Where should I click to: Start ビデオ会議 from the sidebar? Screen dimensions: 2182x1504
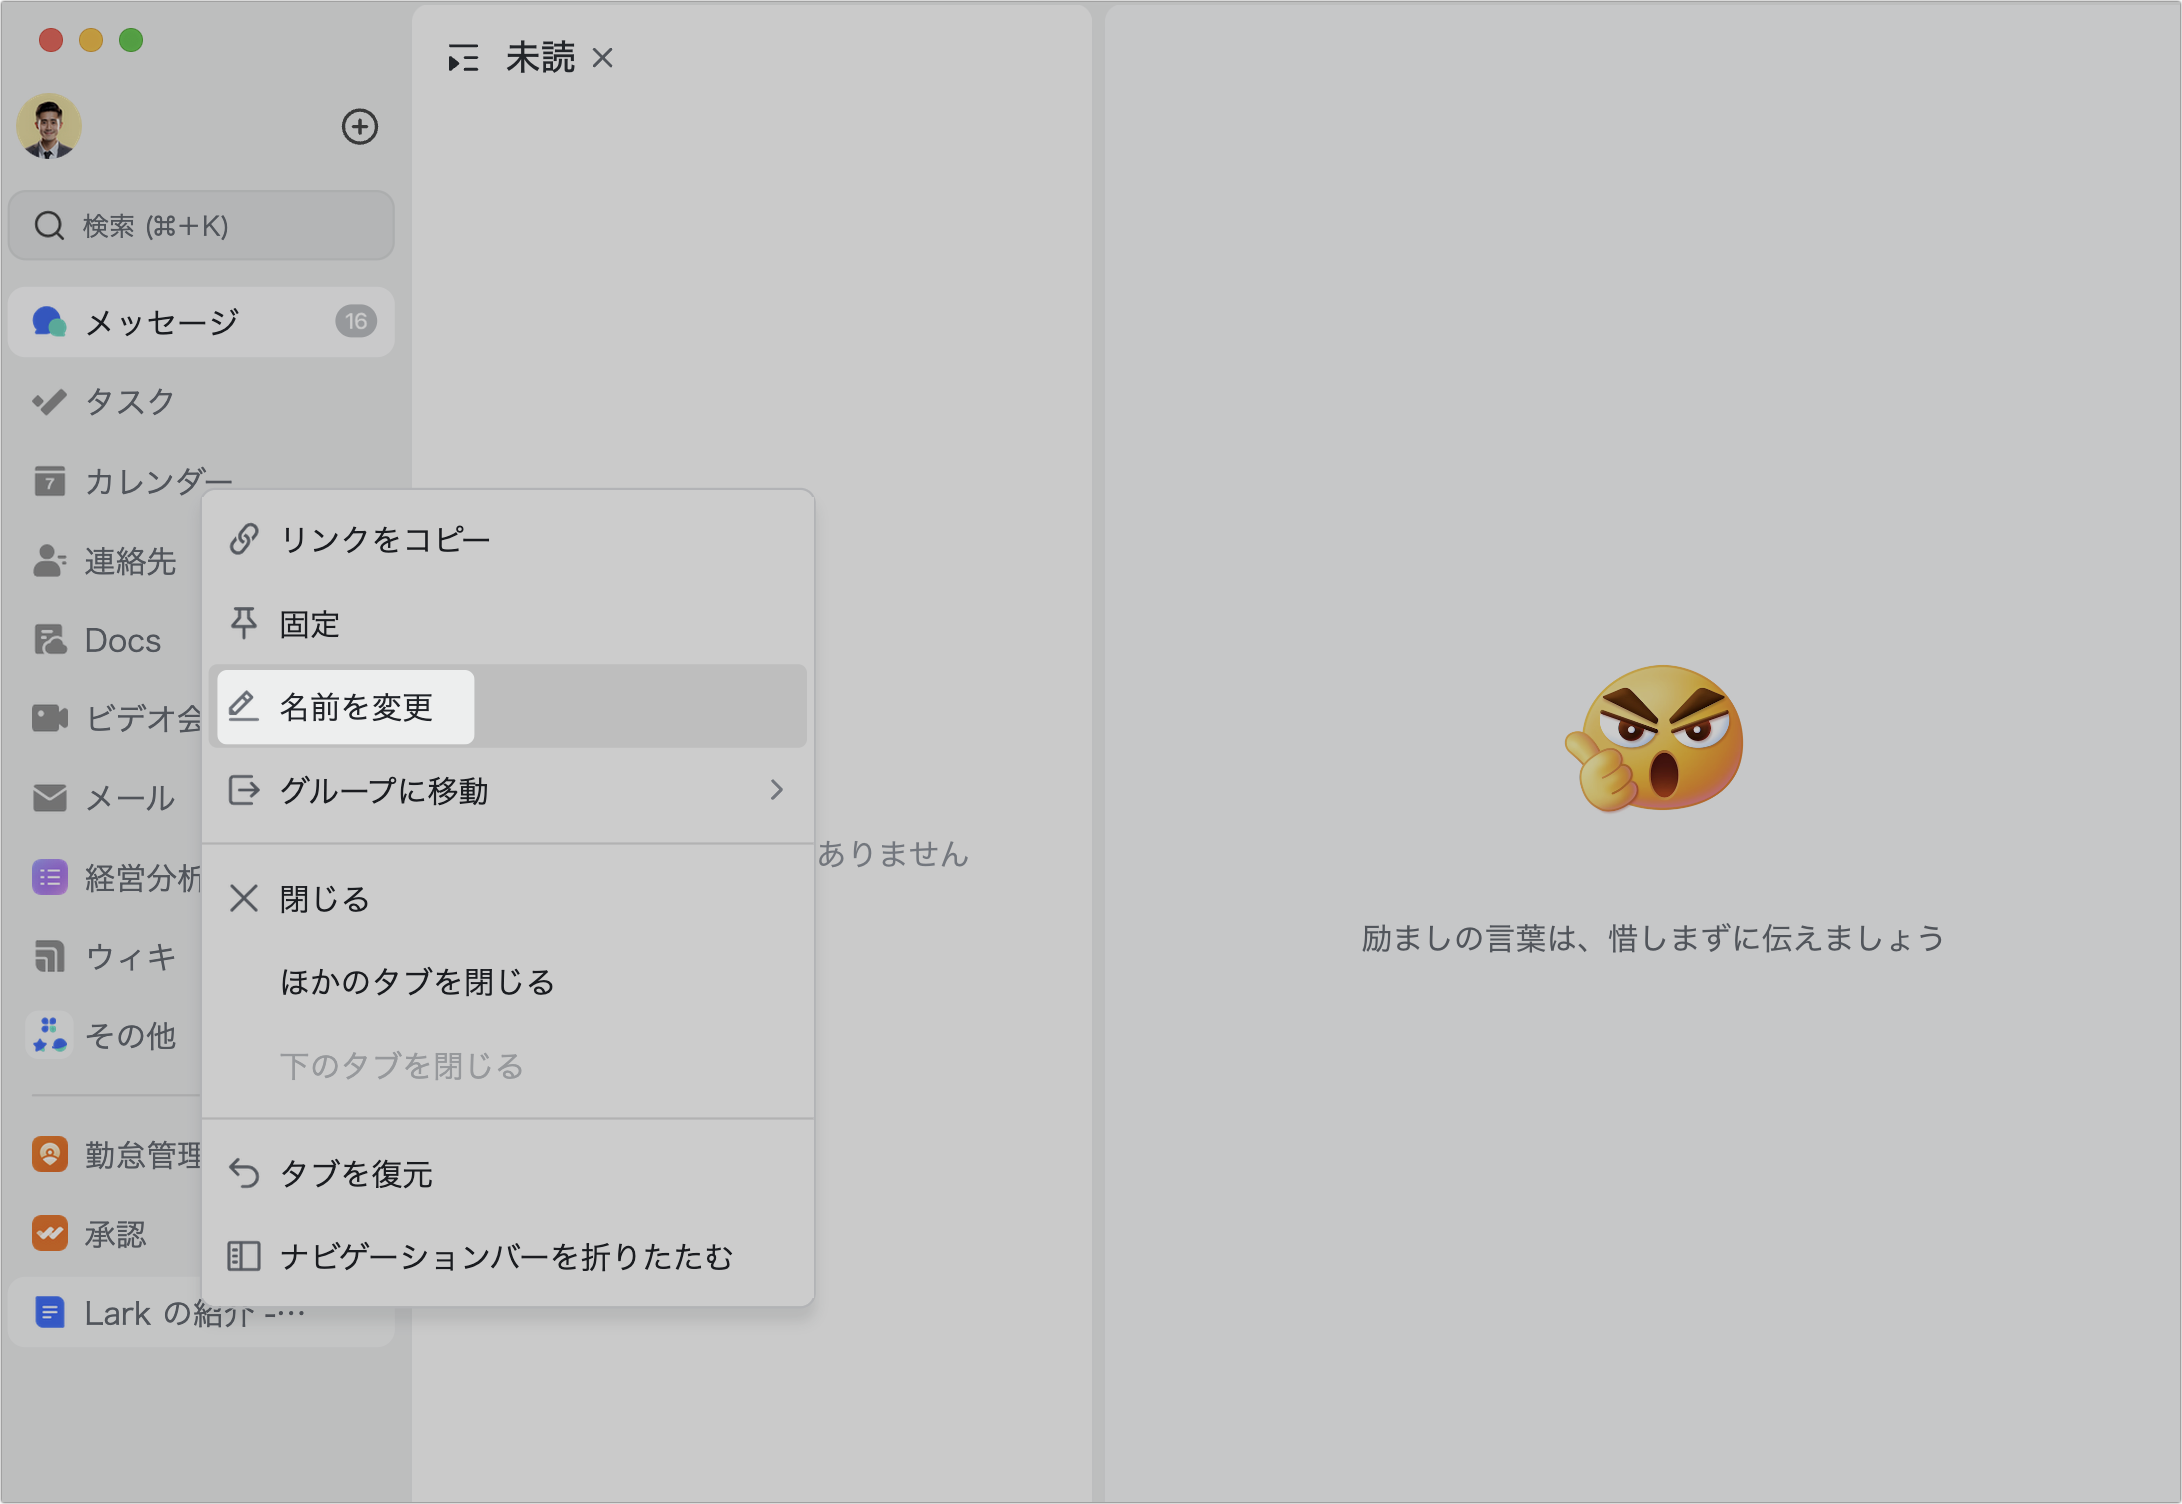[x=140, y=719]
